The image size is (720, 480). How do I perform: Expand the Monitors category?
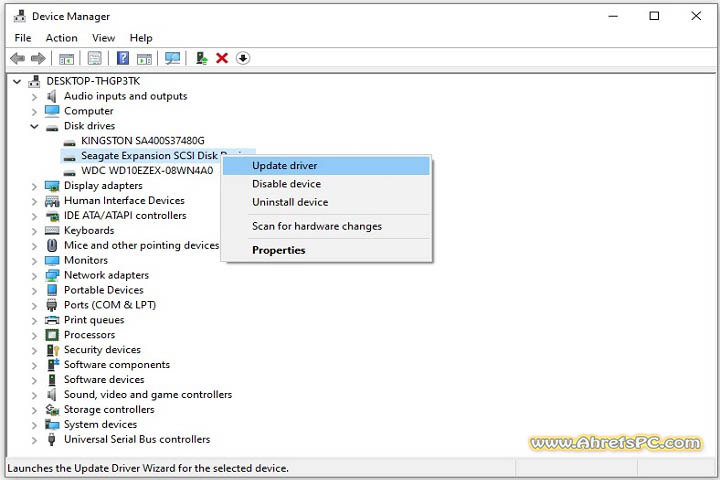(34, 261)
